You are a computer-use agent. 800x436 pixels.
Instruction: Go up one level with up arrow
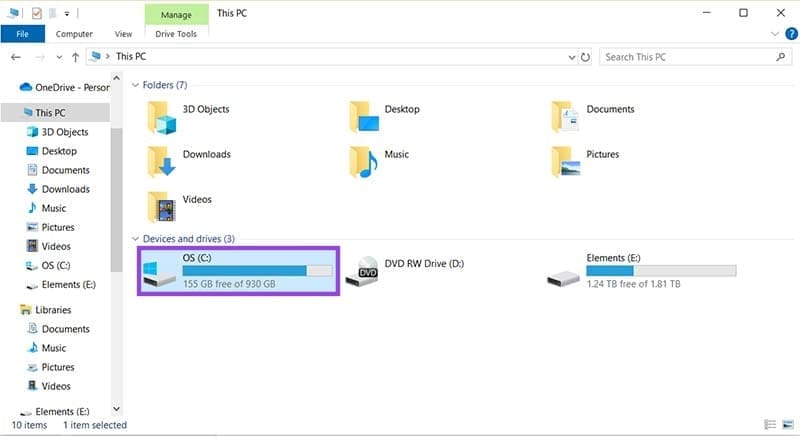click(x=75, y=57)
